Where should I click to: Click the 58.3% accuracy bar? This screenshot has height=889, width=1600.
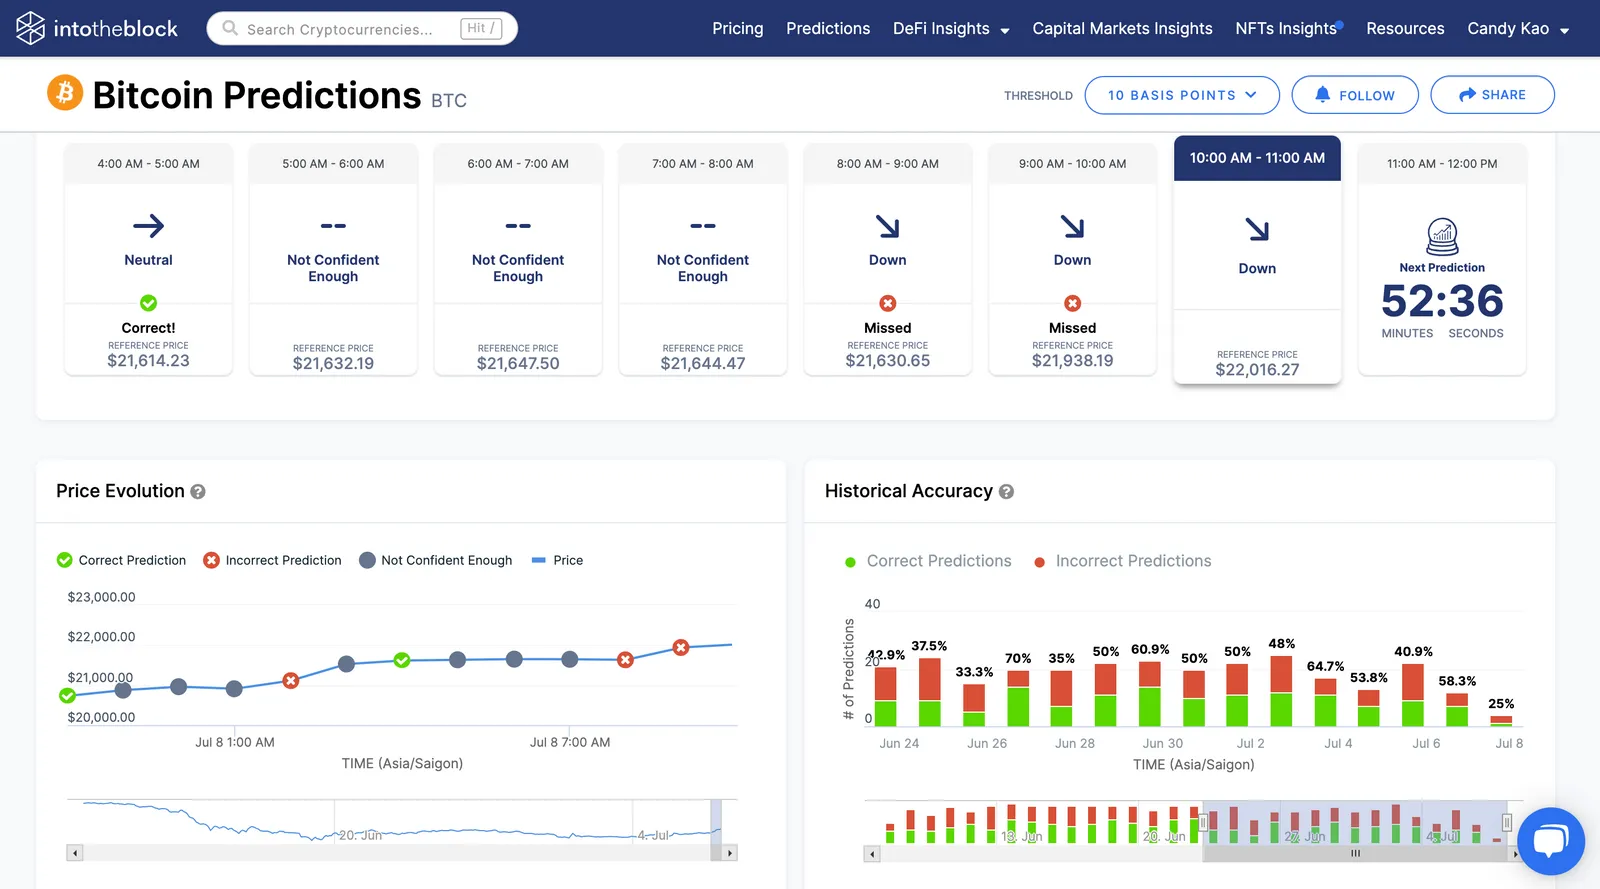tap(1457, 710)
